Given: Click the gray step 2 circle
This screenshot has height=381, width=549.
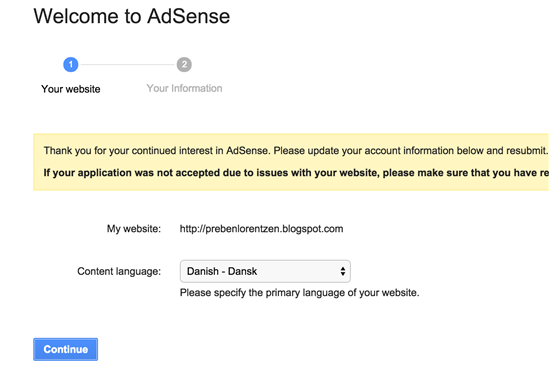Looking at the screenshot, I should (x=184, y=64).
